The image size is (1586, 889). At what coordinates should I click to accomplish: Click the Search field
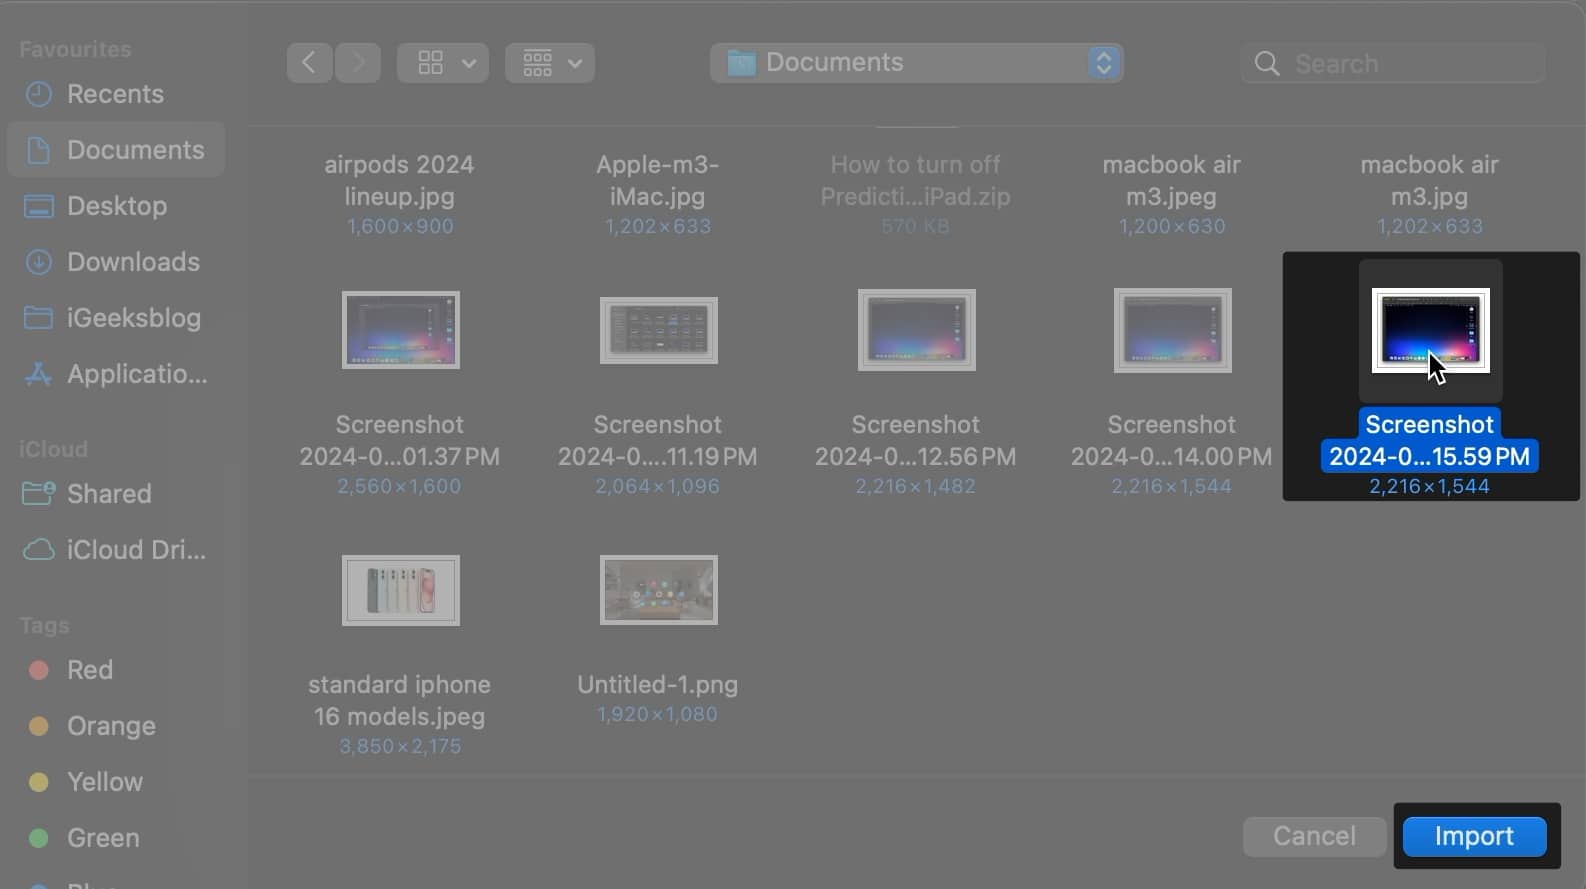(1394, 64)
